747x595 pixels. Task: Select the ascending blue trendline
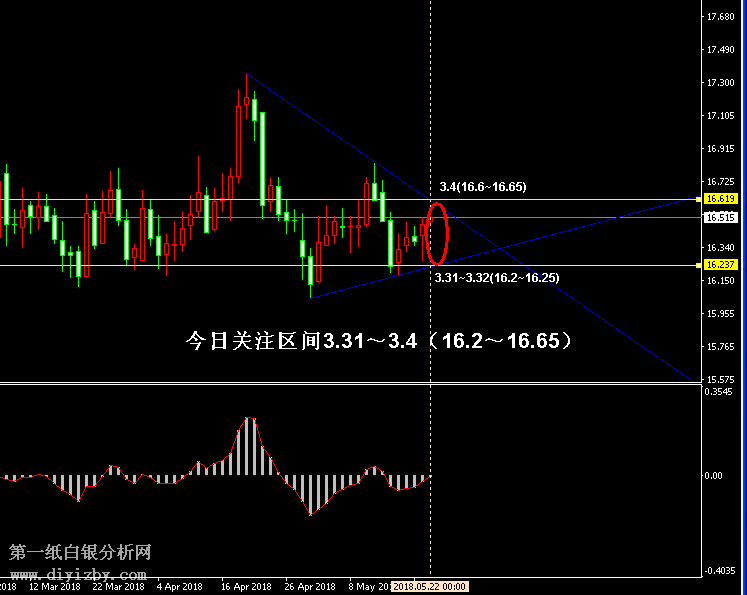click(560, 236)
